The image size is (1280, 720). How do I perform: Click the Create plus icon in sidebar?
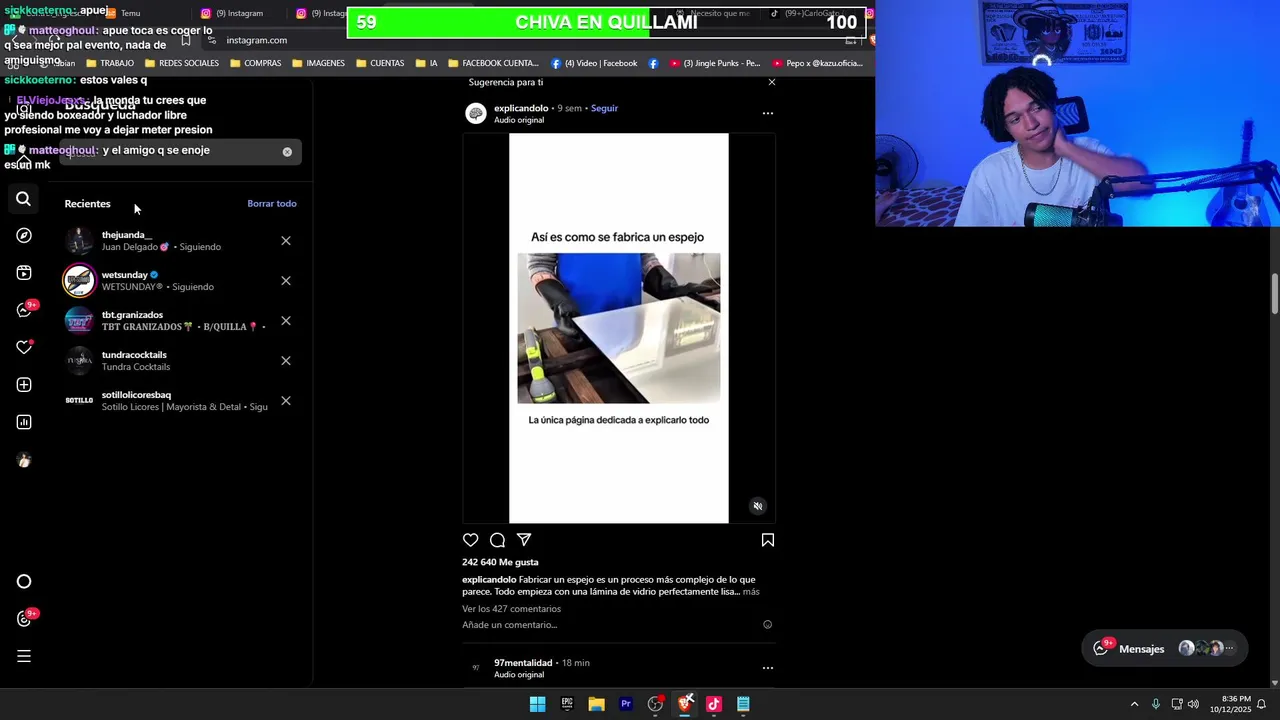(24, 385)
